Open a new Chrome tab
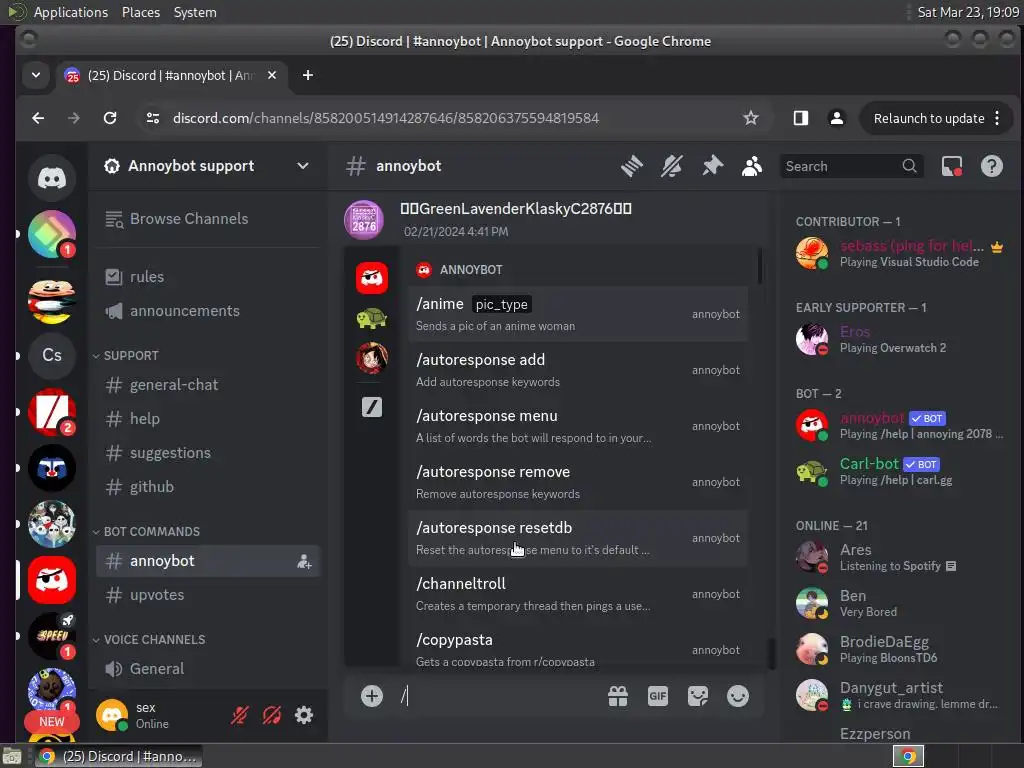Viewport: 1024px width, 768px height. tap(308, 76)
